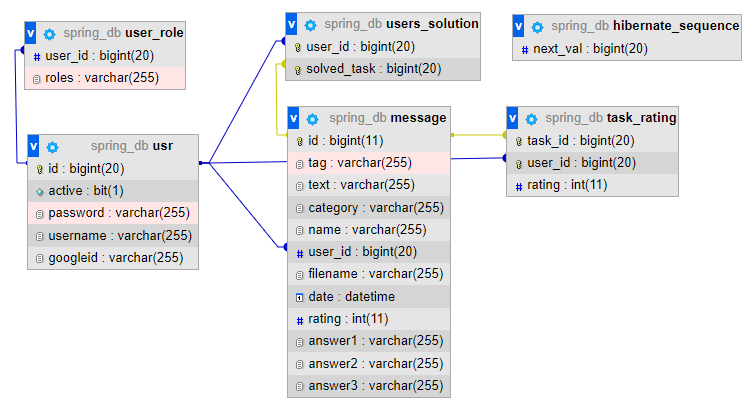Open hibernate_sequence table gear options
Viewport: 754px width, 407px height.
tap(537, 27)
